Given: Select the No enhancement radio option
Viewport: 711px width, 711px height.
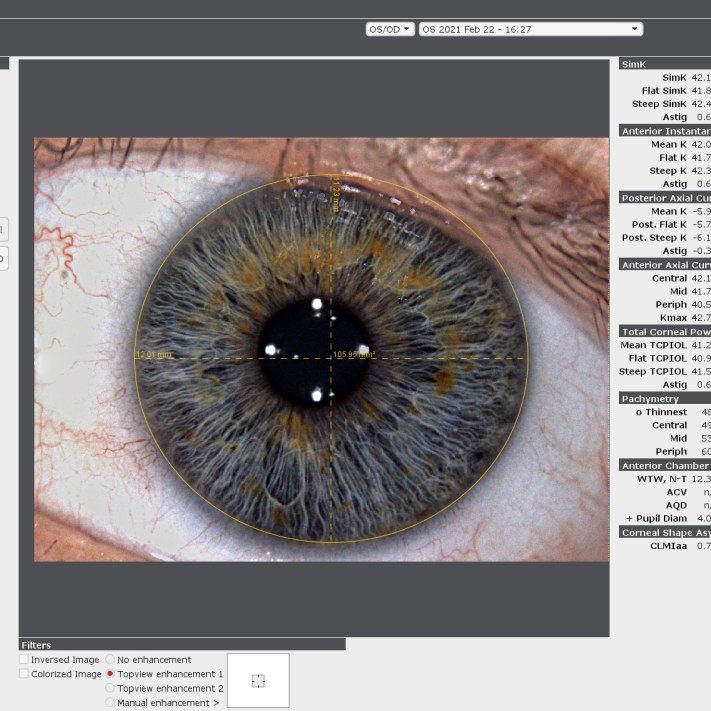Looking at the screenshot, I should pyautogui.click(x=110, y=659).
